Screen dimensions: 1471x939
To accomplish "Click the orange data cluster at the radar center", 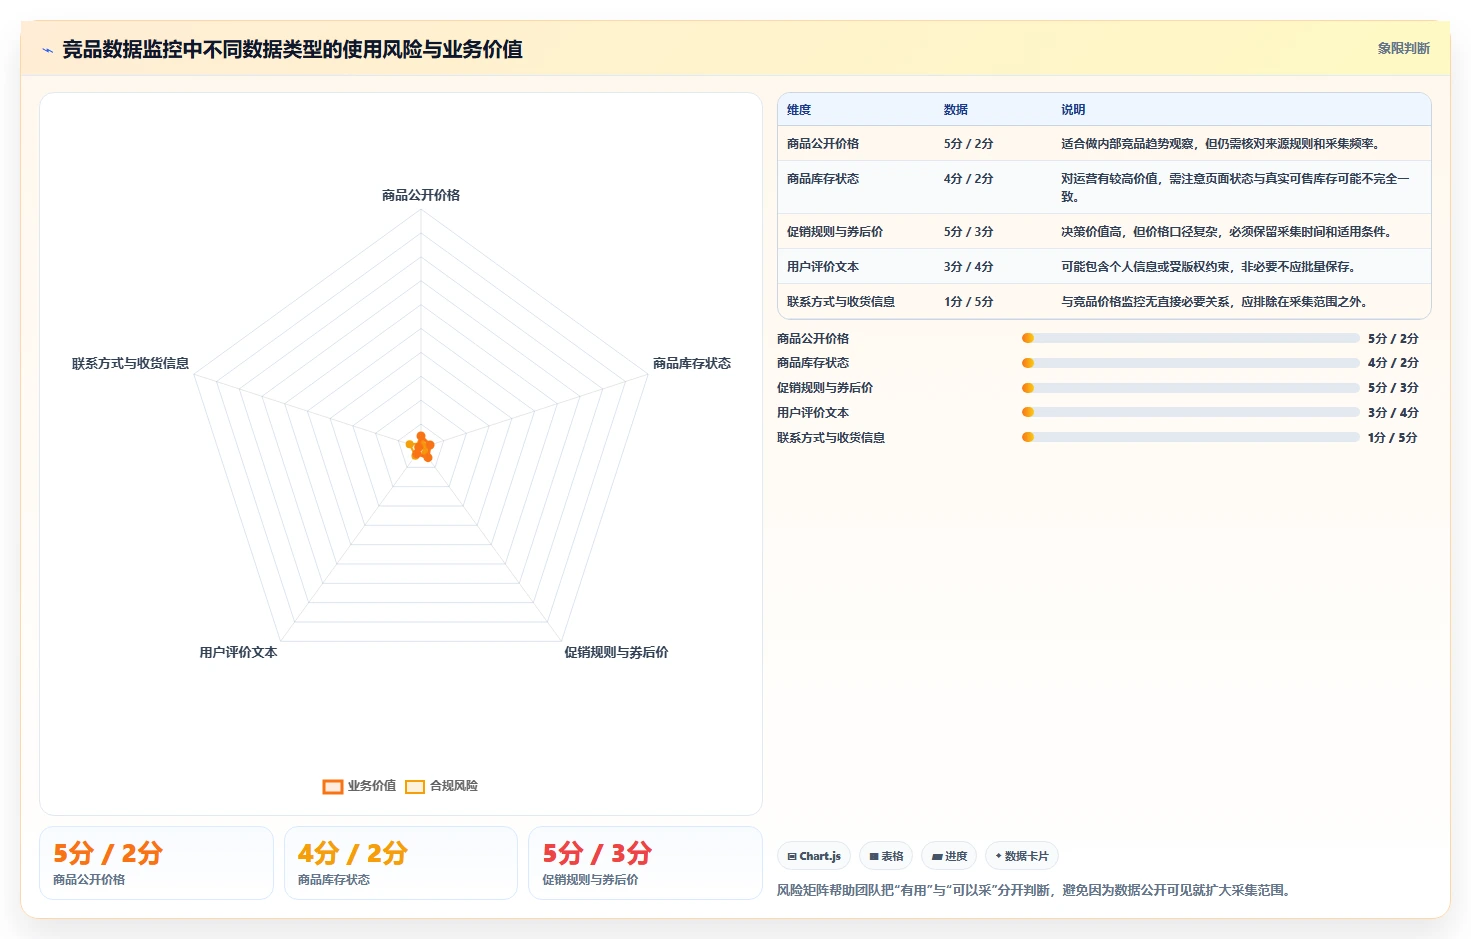I will pos(421,447).
